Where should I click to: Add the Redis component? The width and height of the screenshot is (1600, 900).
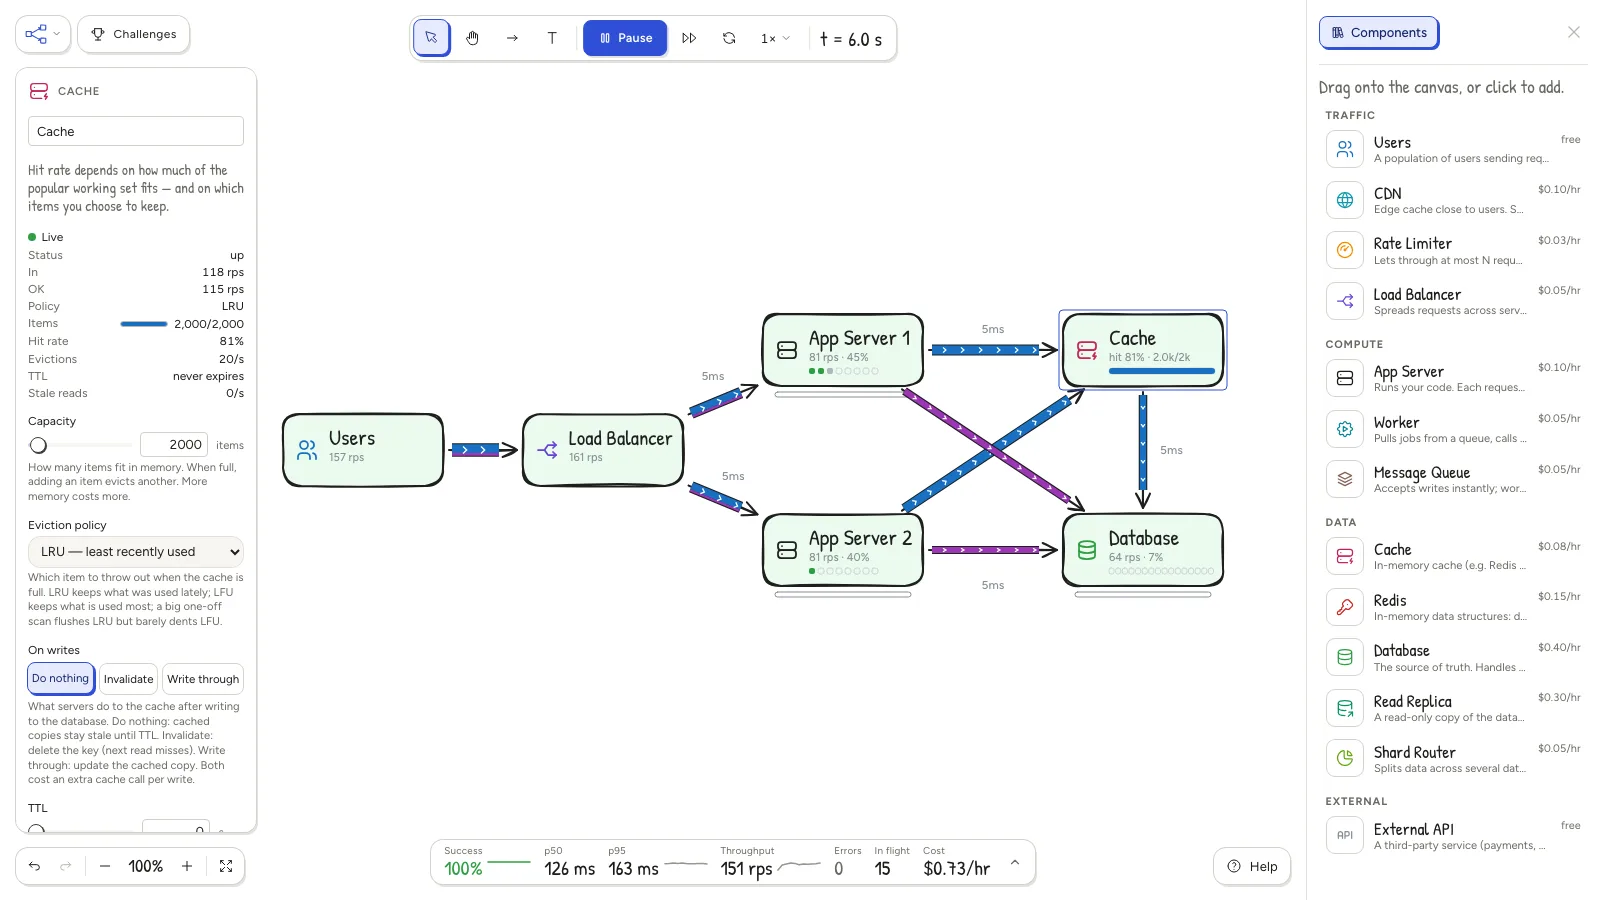pos(1453,607)
